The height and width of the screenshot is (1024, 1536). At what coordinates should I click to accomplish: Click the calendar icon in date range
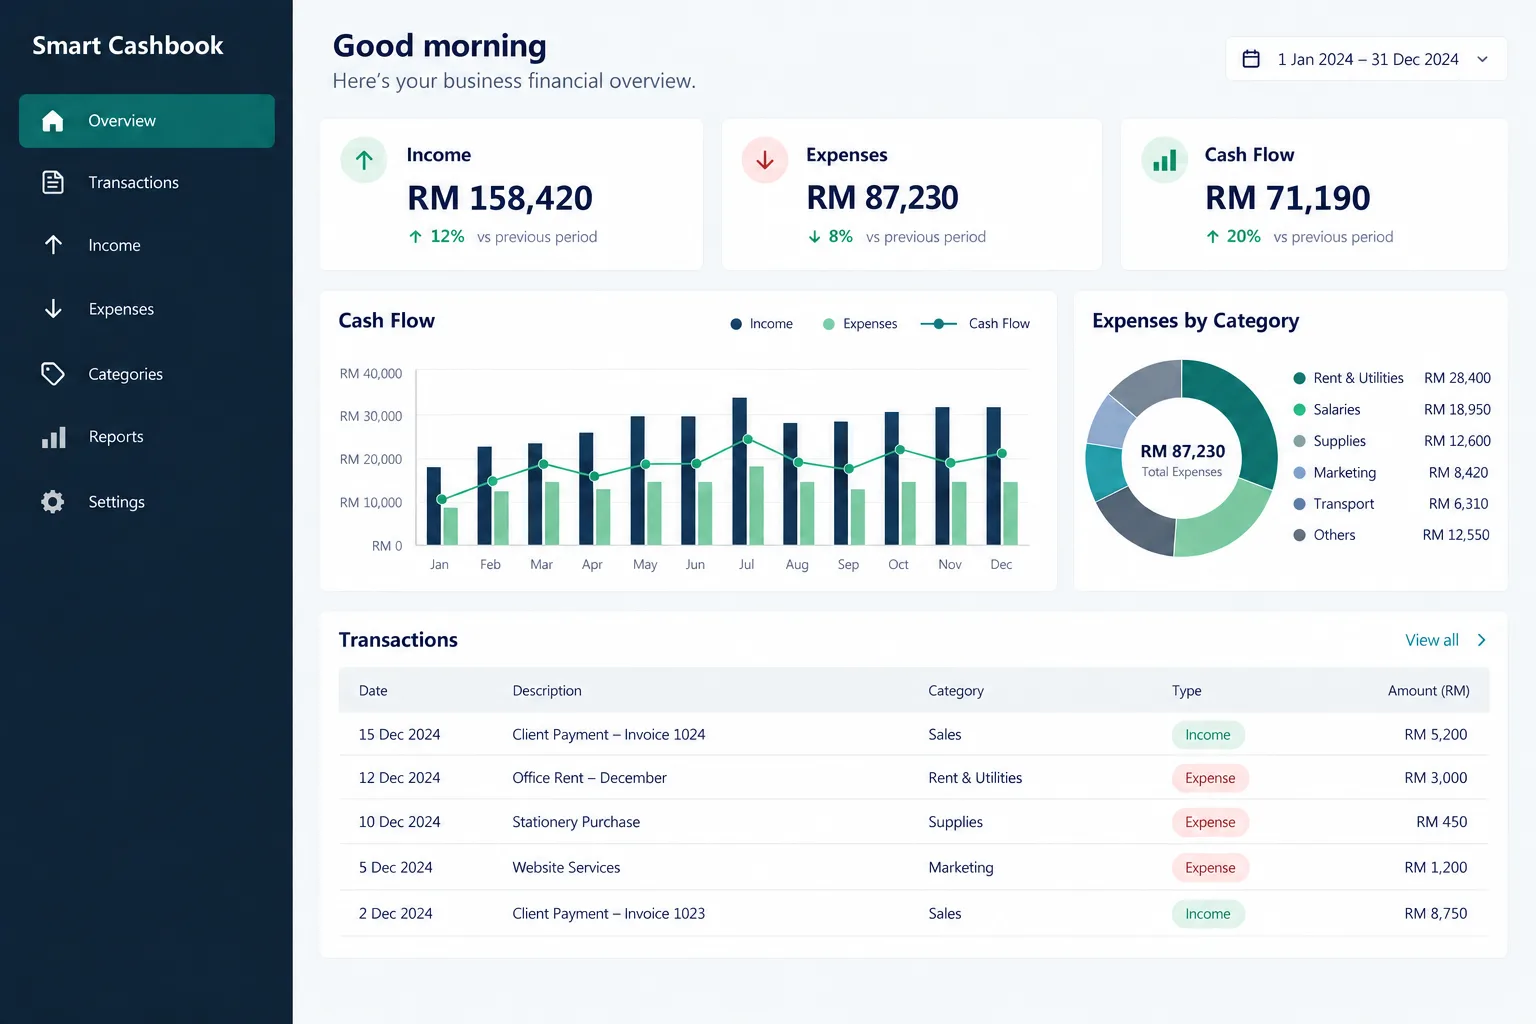[1251, 59]
